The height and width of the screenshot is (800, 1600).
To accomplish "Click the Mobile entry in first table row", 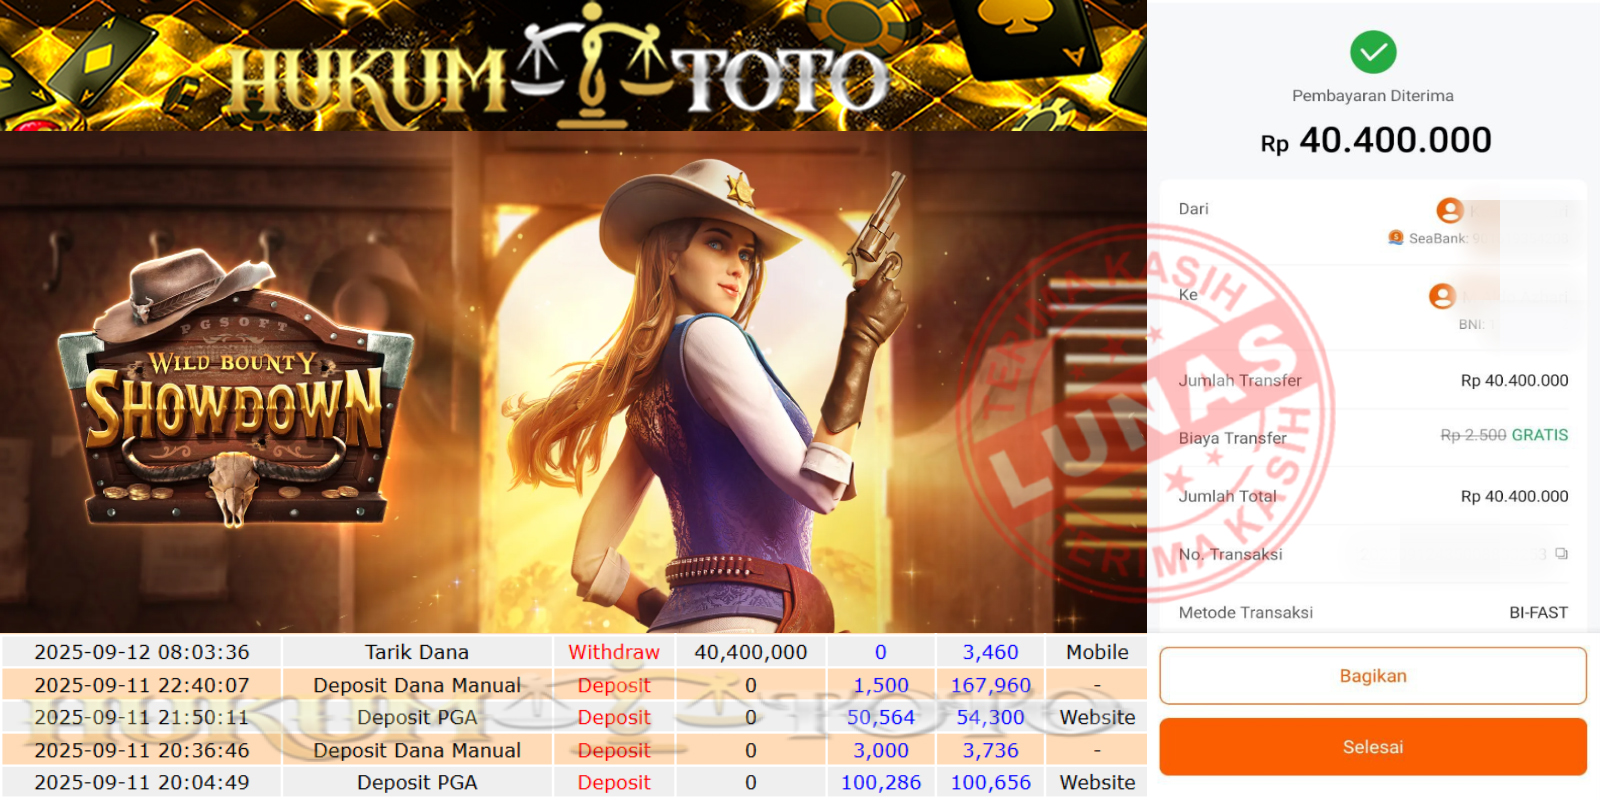I will [1097, 652].
